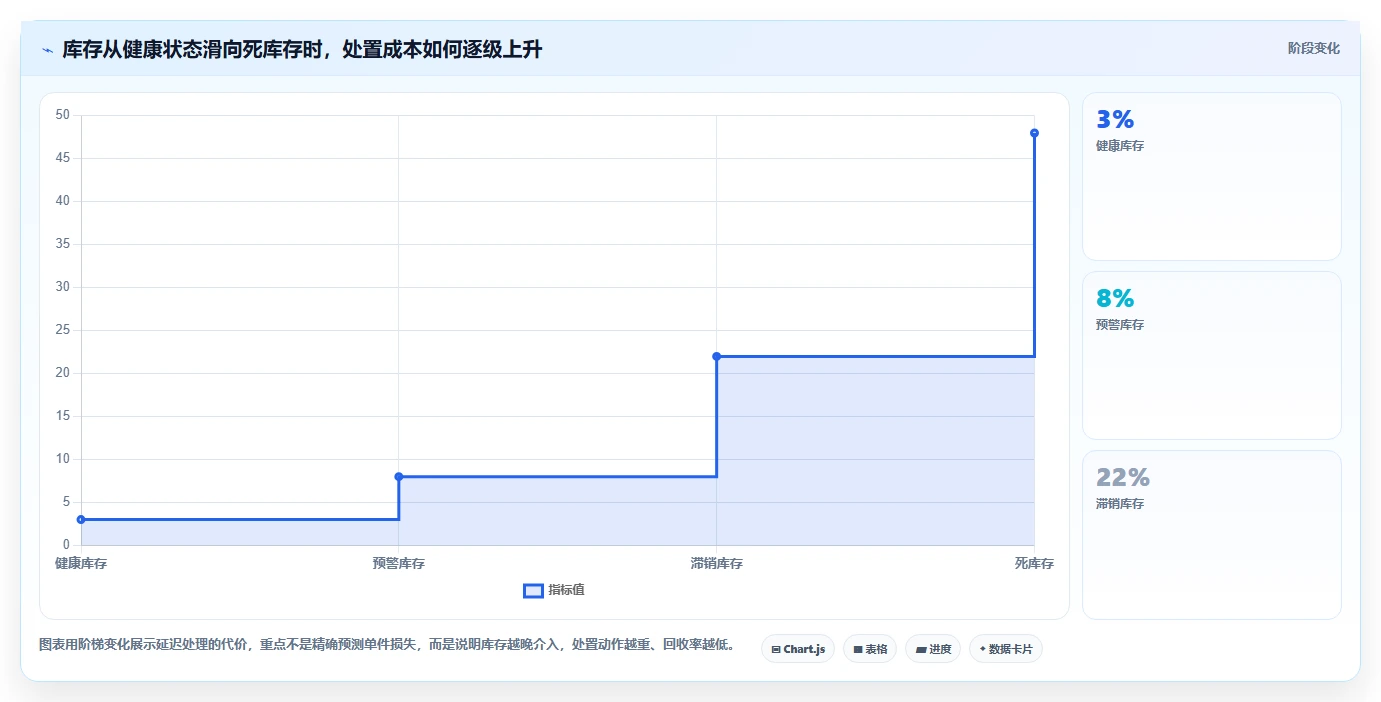The height and width of the screenshot is (702, 1381).
Task: Click the 健康库存 data point on chart
Action: (x=81, y=519)
